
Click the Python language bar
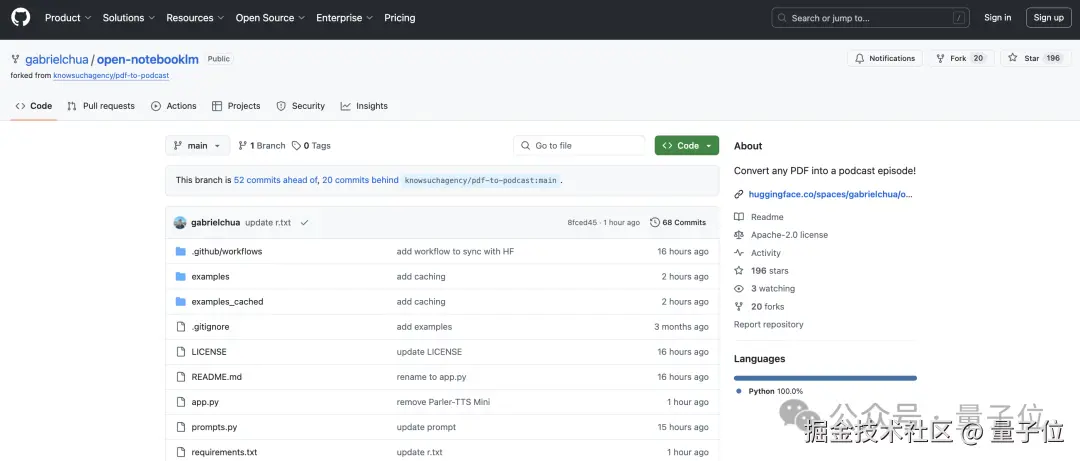pyautogui.click(x=825, y=378)
